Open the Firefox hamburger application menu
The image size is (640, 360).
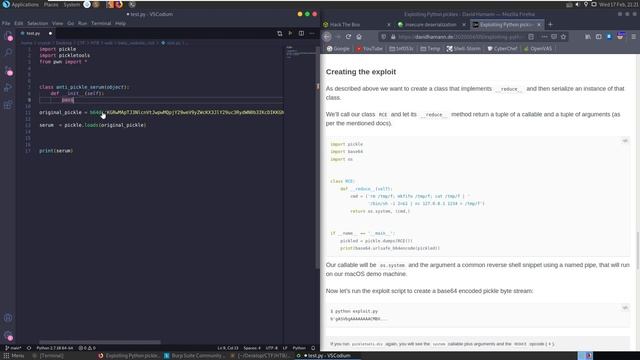click(633, 37)
